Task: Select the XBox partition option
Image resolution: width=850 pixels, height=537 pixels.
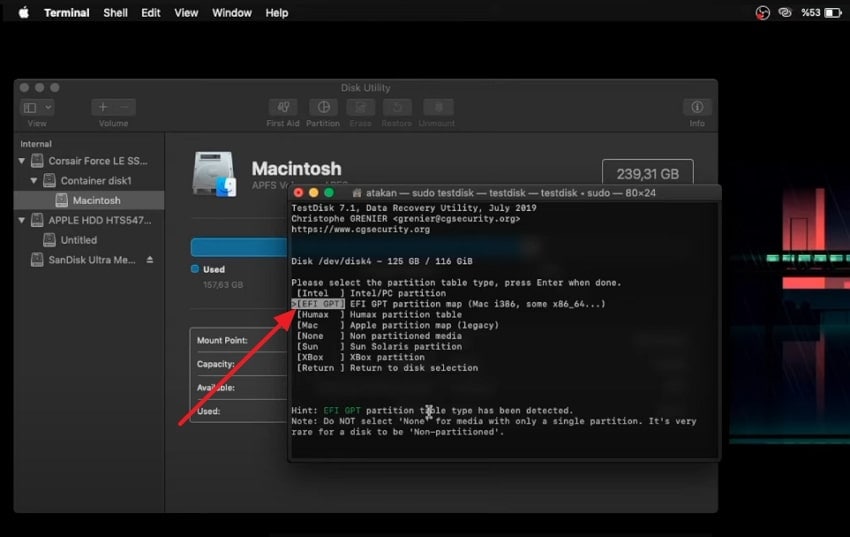Action: point(360,357)
